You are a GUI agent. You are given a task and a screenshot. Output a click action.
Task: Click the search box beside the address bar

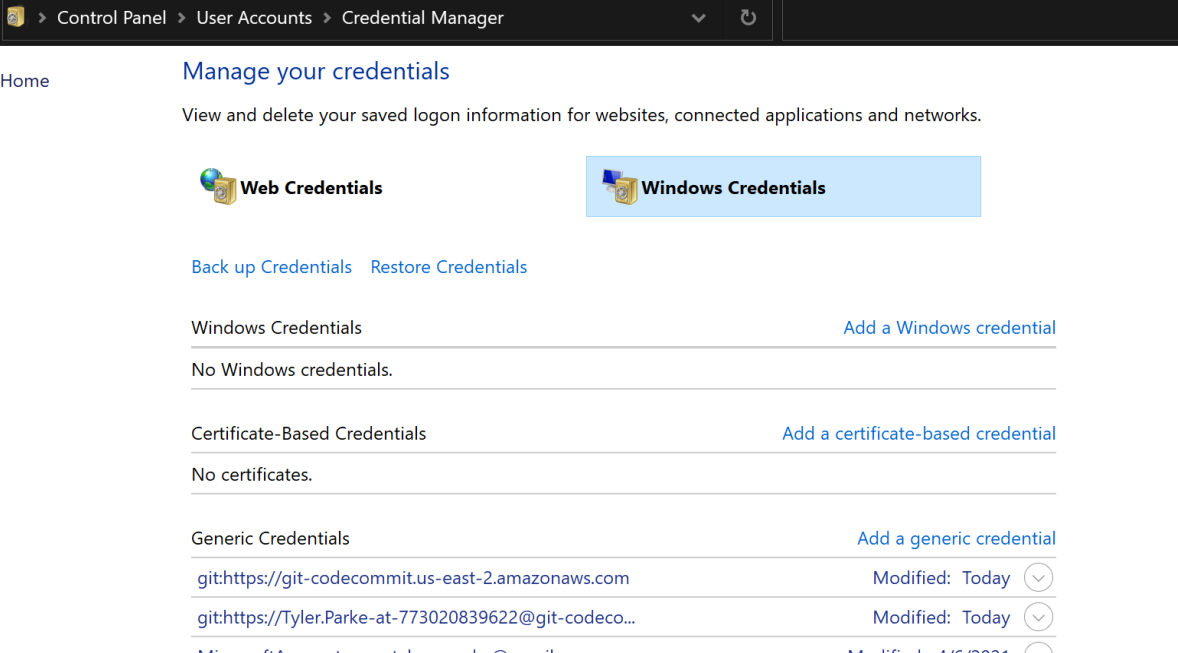click(978, 18)
